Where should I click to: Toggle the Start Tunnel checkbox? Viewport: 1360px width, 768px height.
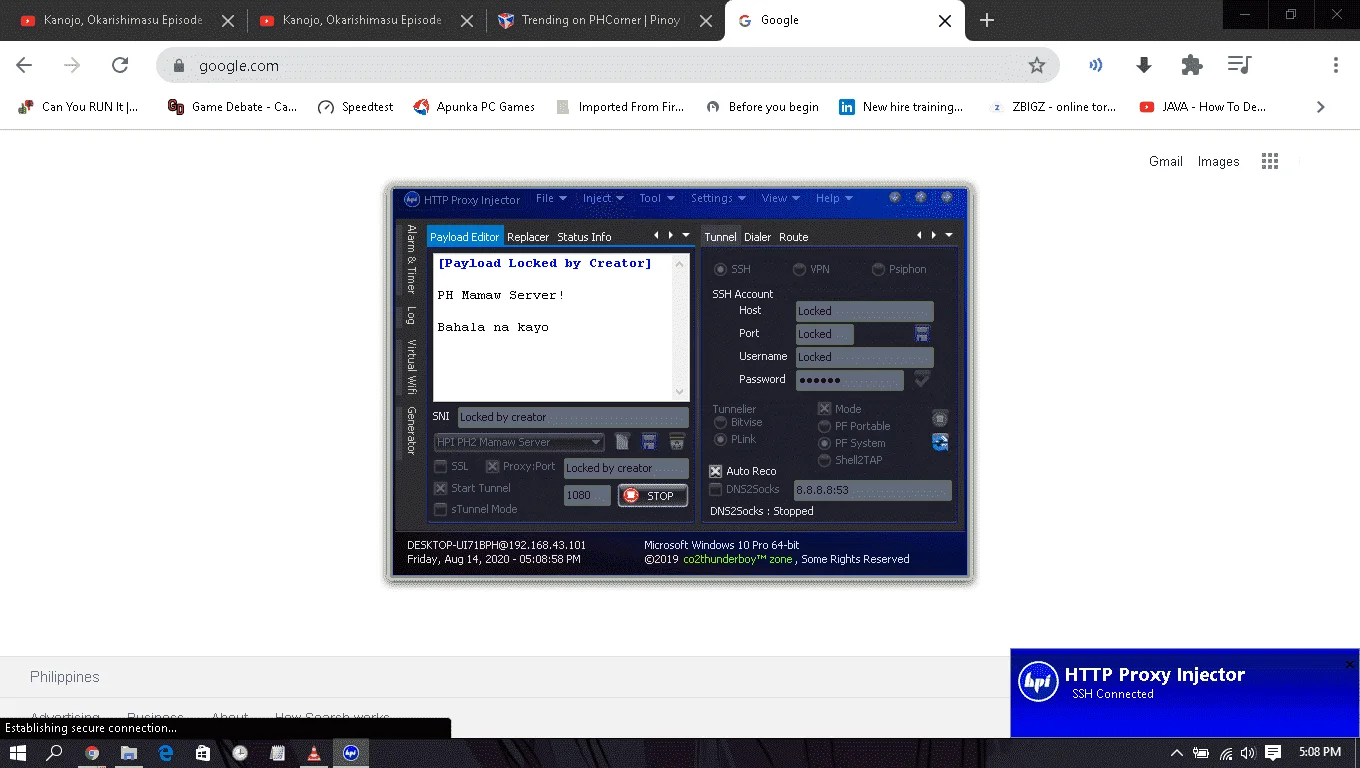pos(440,488)
